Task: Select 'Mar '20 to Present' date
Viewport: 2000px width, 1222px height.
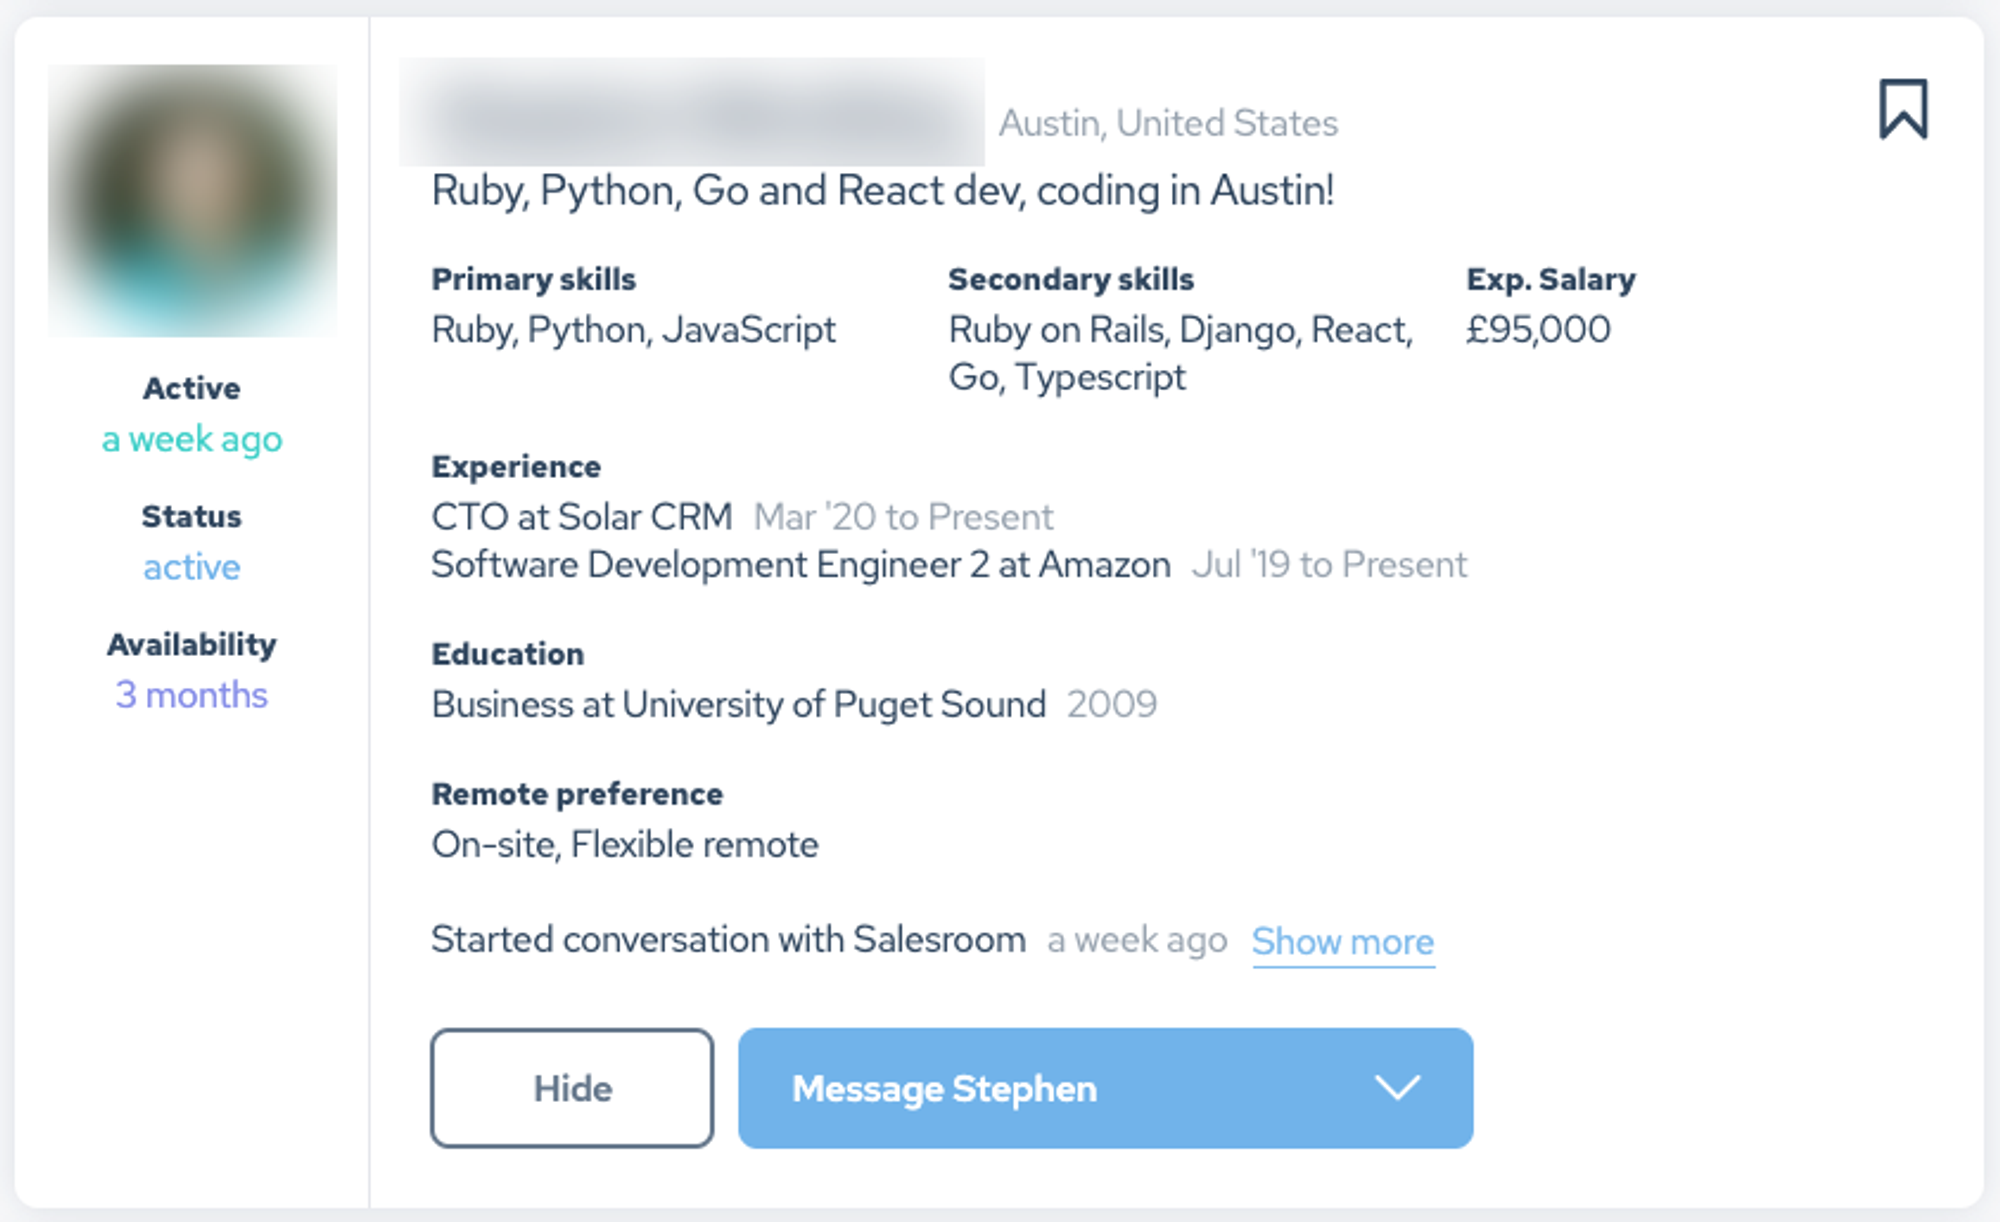Action: [903, 517]
